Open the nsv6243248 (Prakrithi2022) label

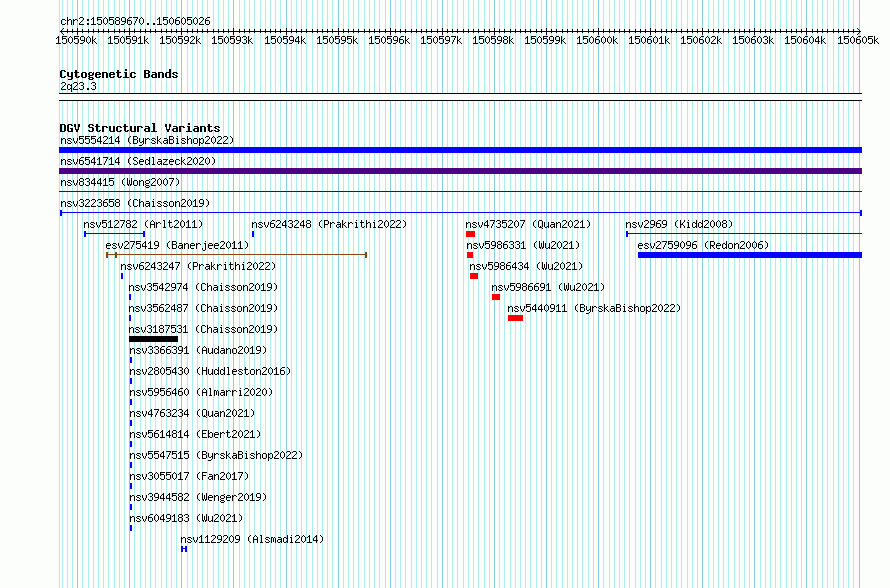[x=329, y=224]
